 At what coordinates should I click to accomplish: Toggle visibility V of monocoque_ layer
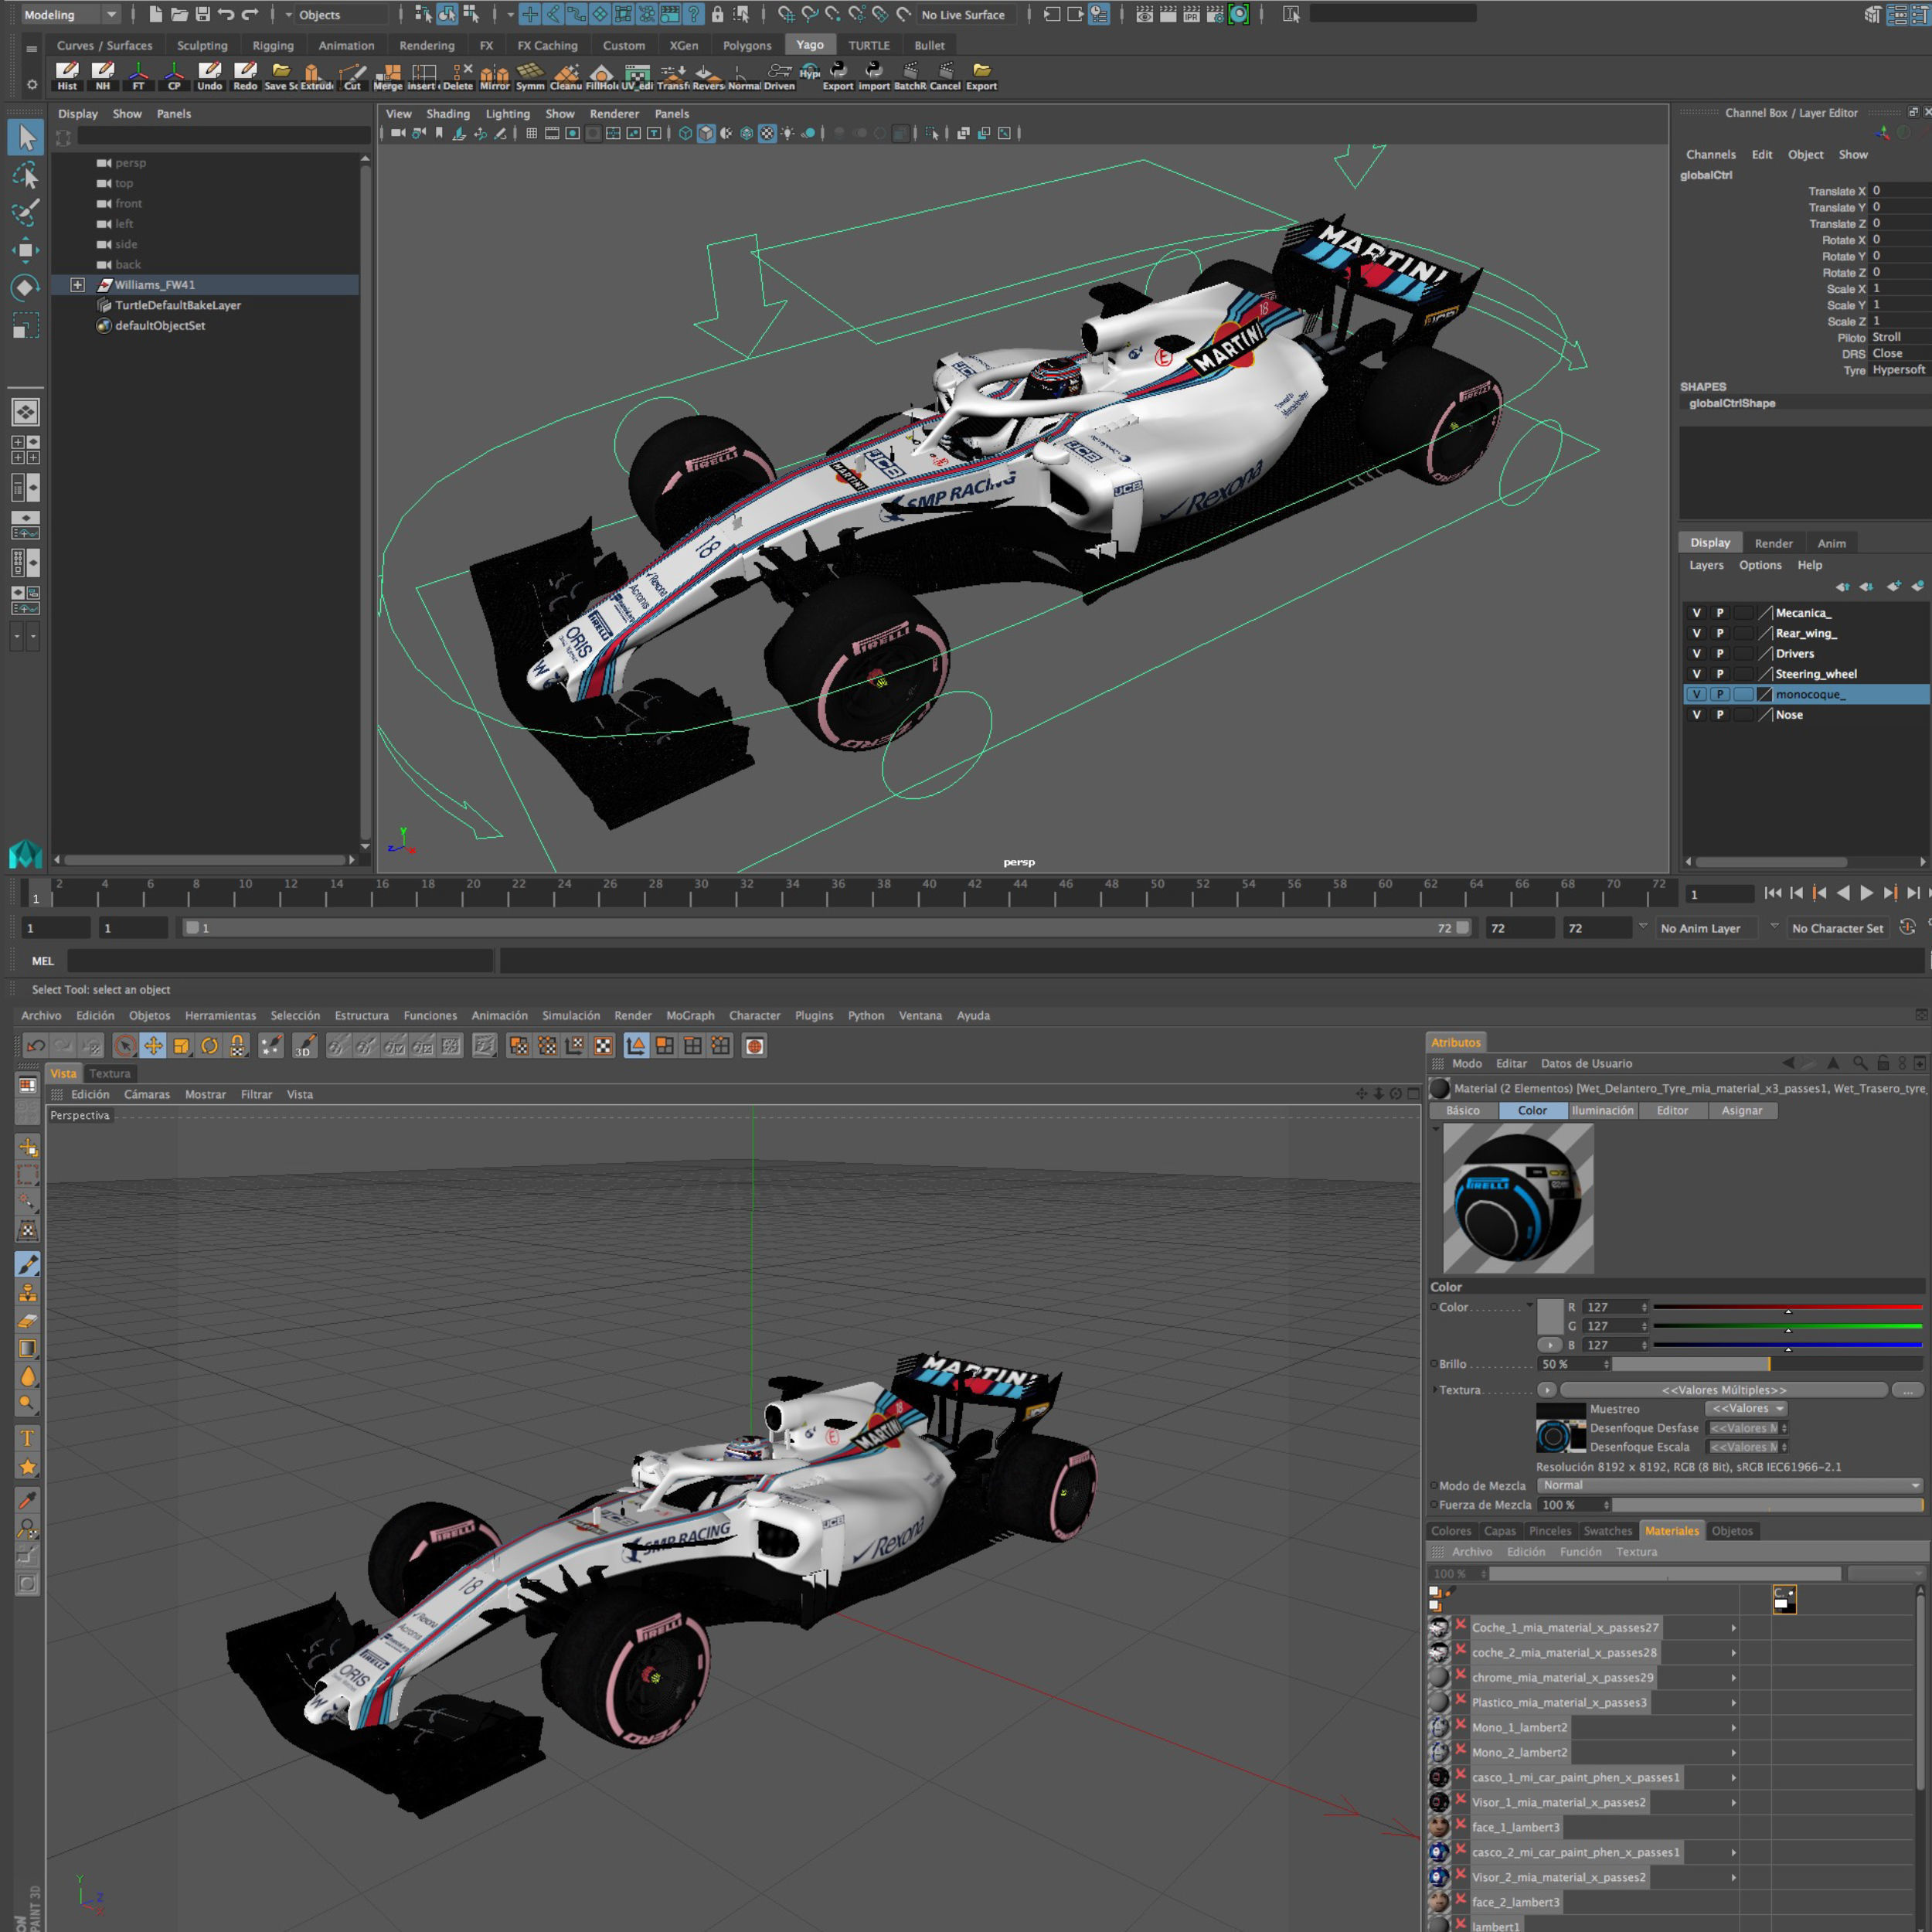click(x=1696, y=694)
